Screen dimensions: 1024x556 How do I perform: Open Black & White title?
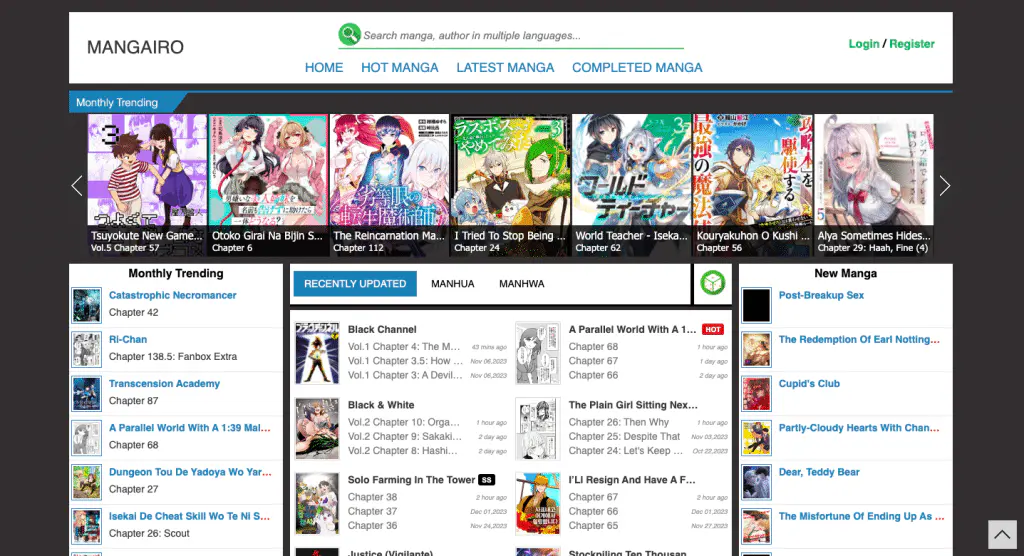[x=381, y=405]
